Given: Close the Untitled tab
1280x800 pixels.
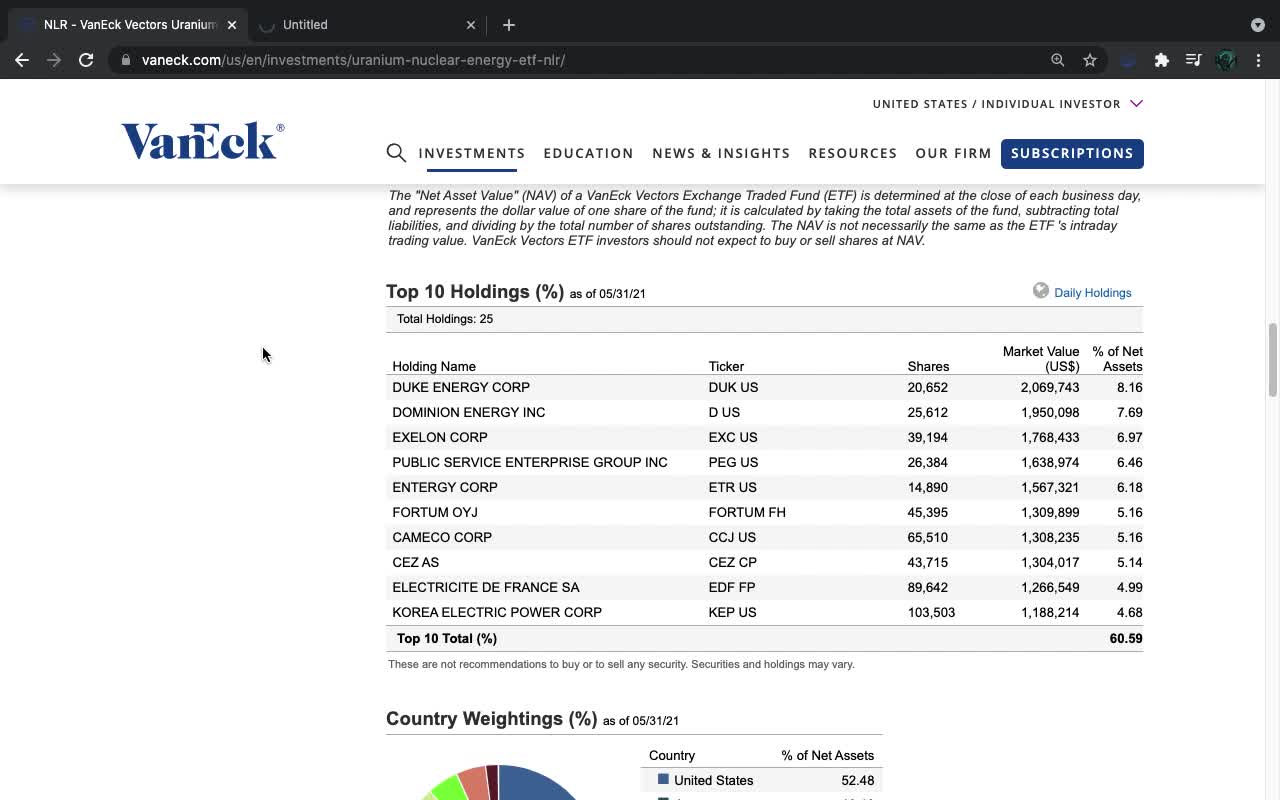Looking at the screenshot, I should [471, 25].
